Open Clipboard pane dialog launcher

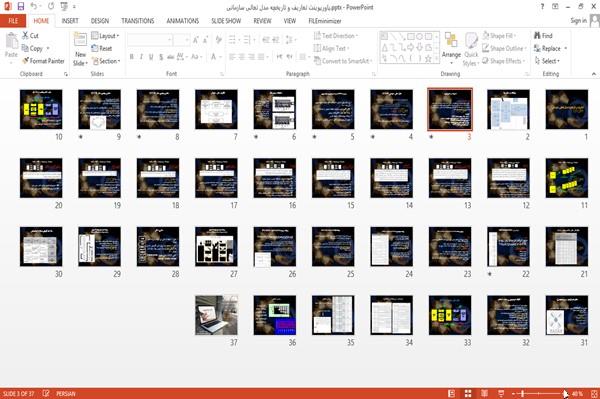66,74
